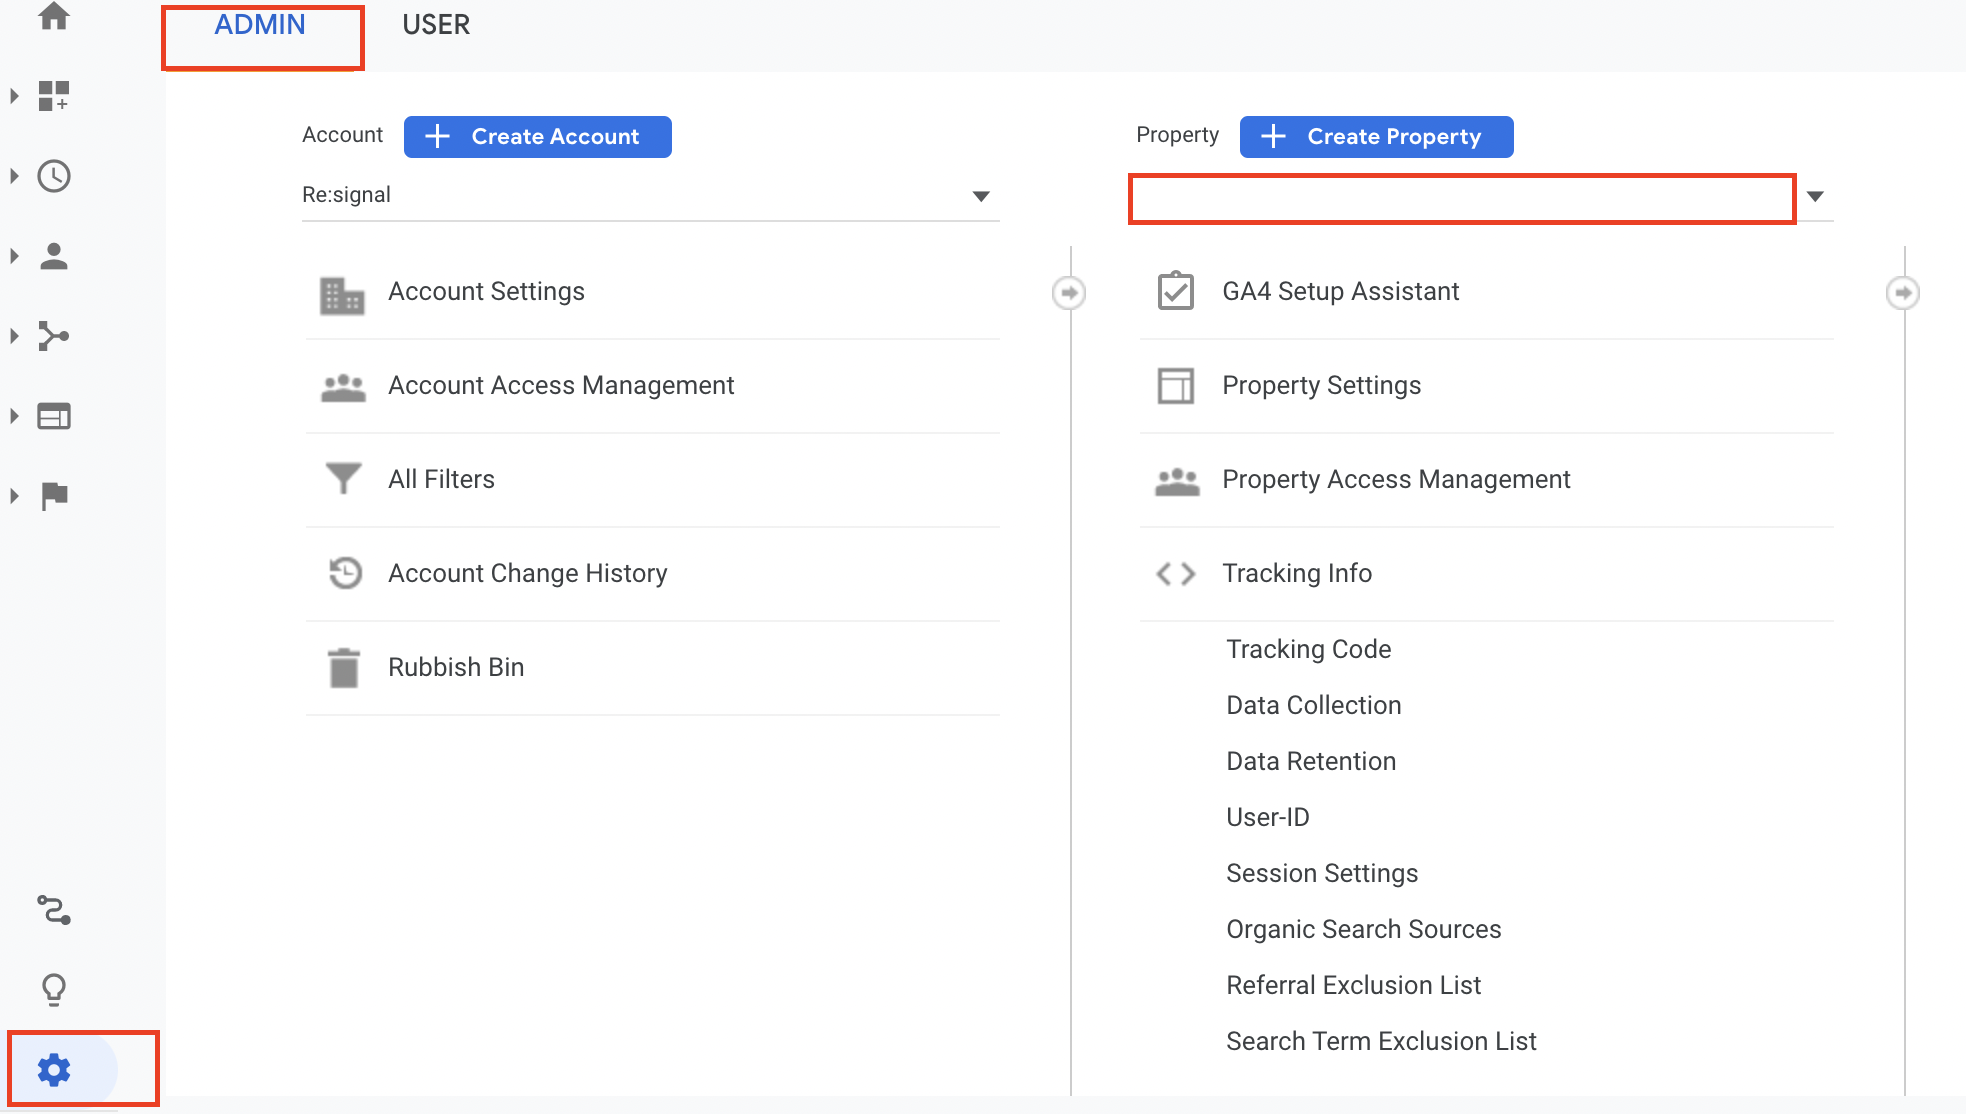Select the ADMIN tab

click(x=261, y=24)
